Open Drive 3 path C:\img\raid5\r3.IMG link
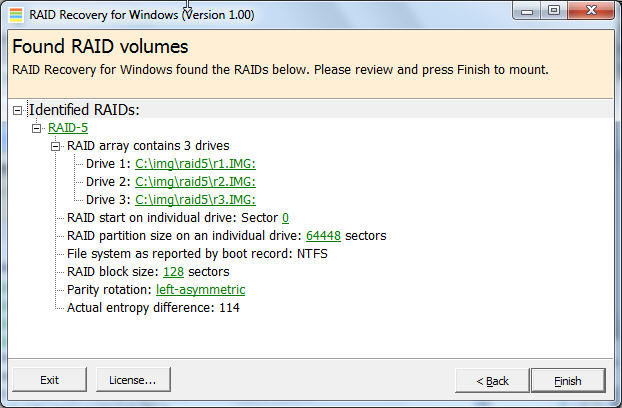The image size is (622, 408). pos(195,200)
